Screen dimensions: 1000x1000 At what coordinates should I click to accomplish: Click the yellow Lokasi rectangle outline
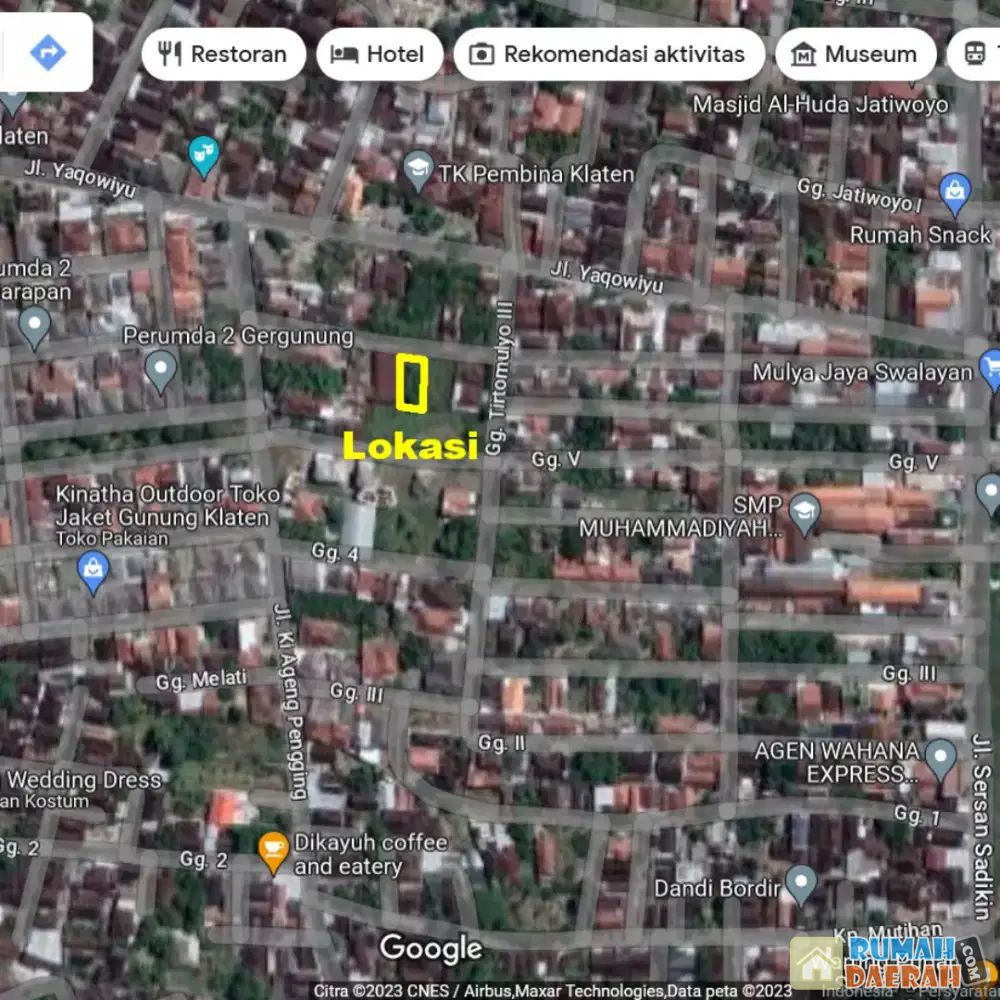[x=412, y=383]
